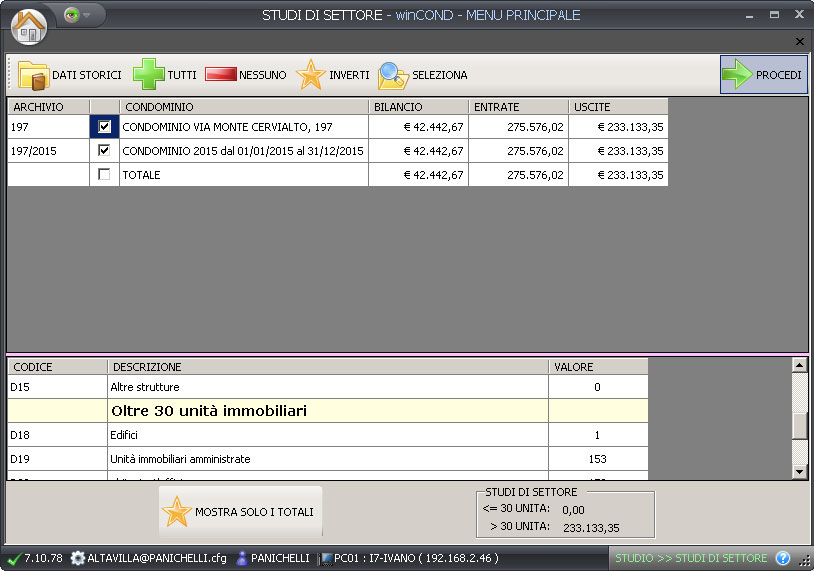This screenshot has height=571, width=814.
Task: Click the blue help icon in status bar
Action: click(783, 558)
